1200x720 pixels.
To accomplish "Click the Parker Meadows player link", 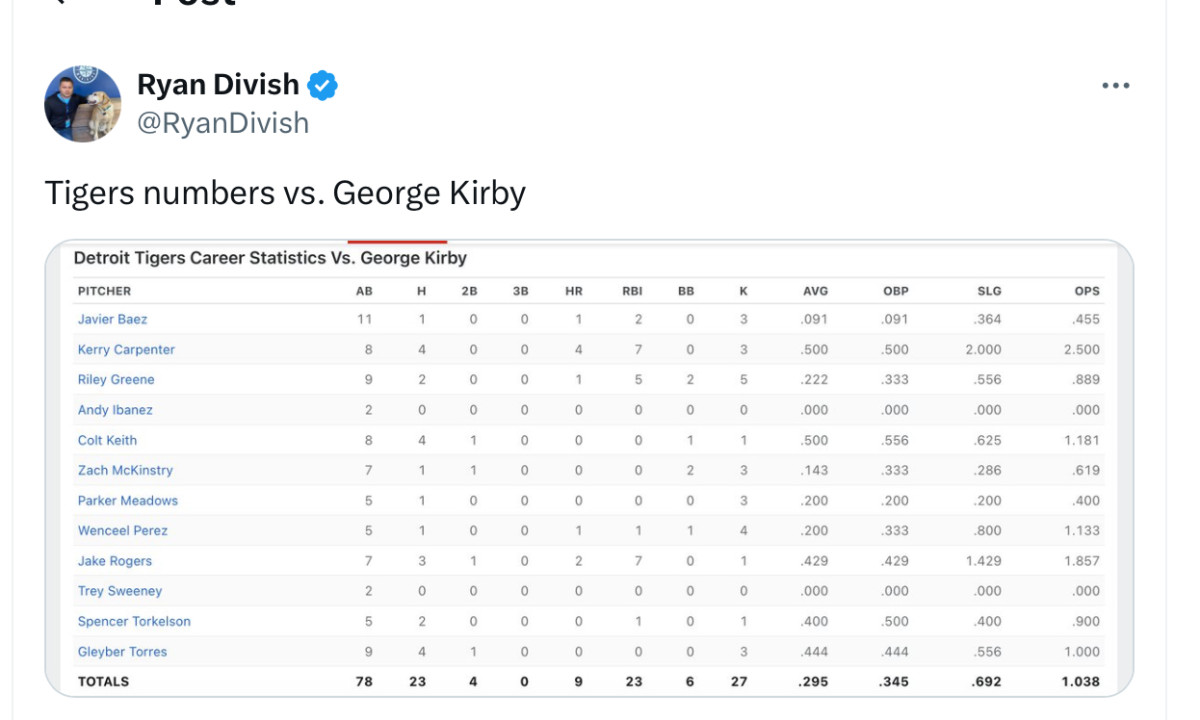I will [127, 501].
